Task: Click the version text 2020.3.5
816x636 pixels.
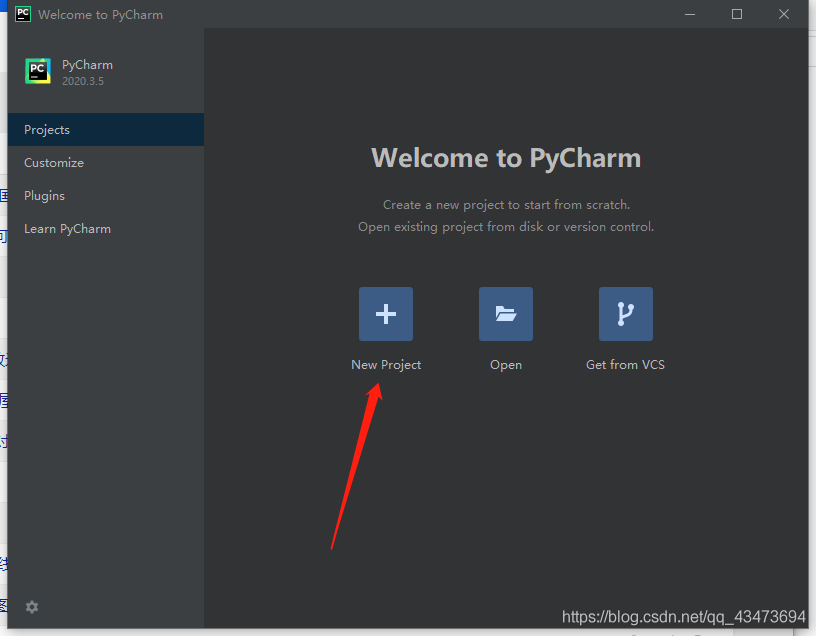Action: click(83, 81)
